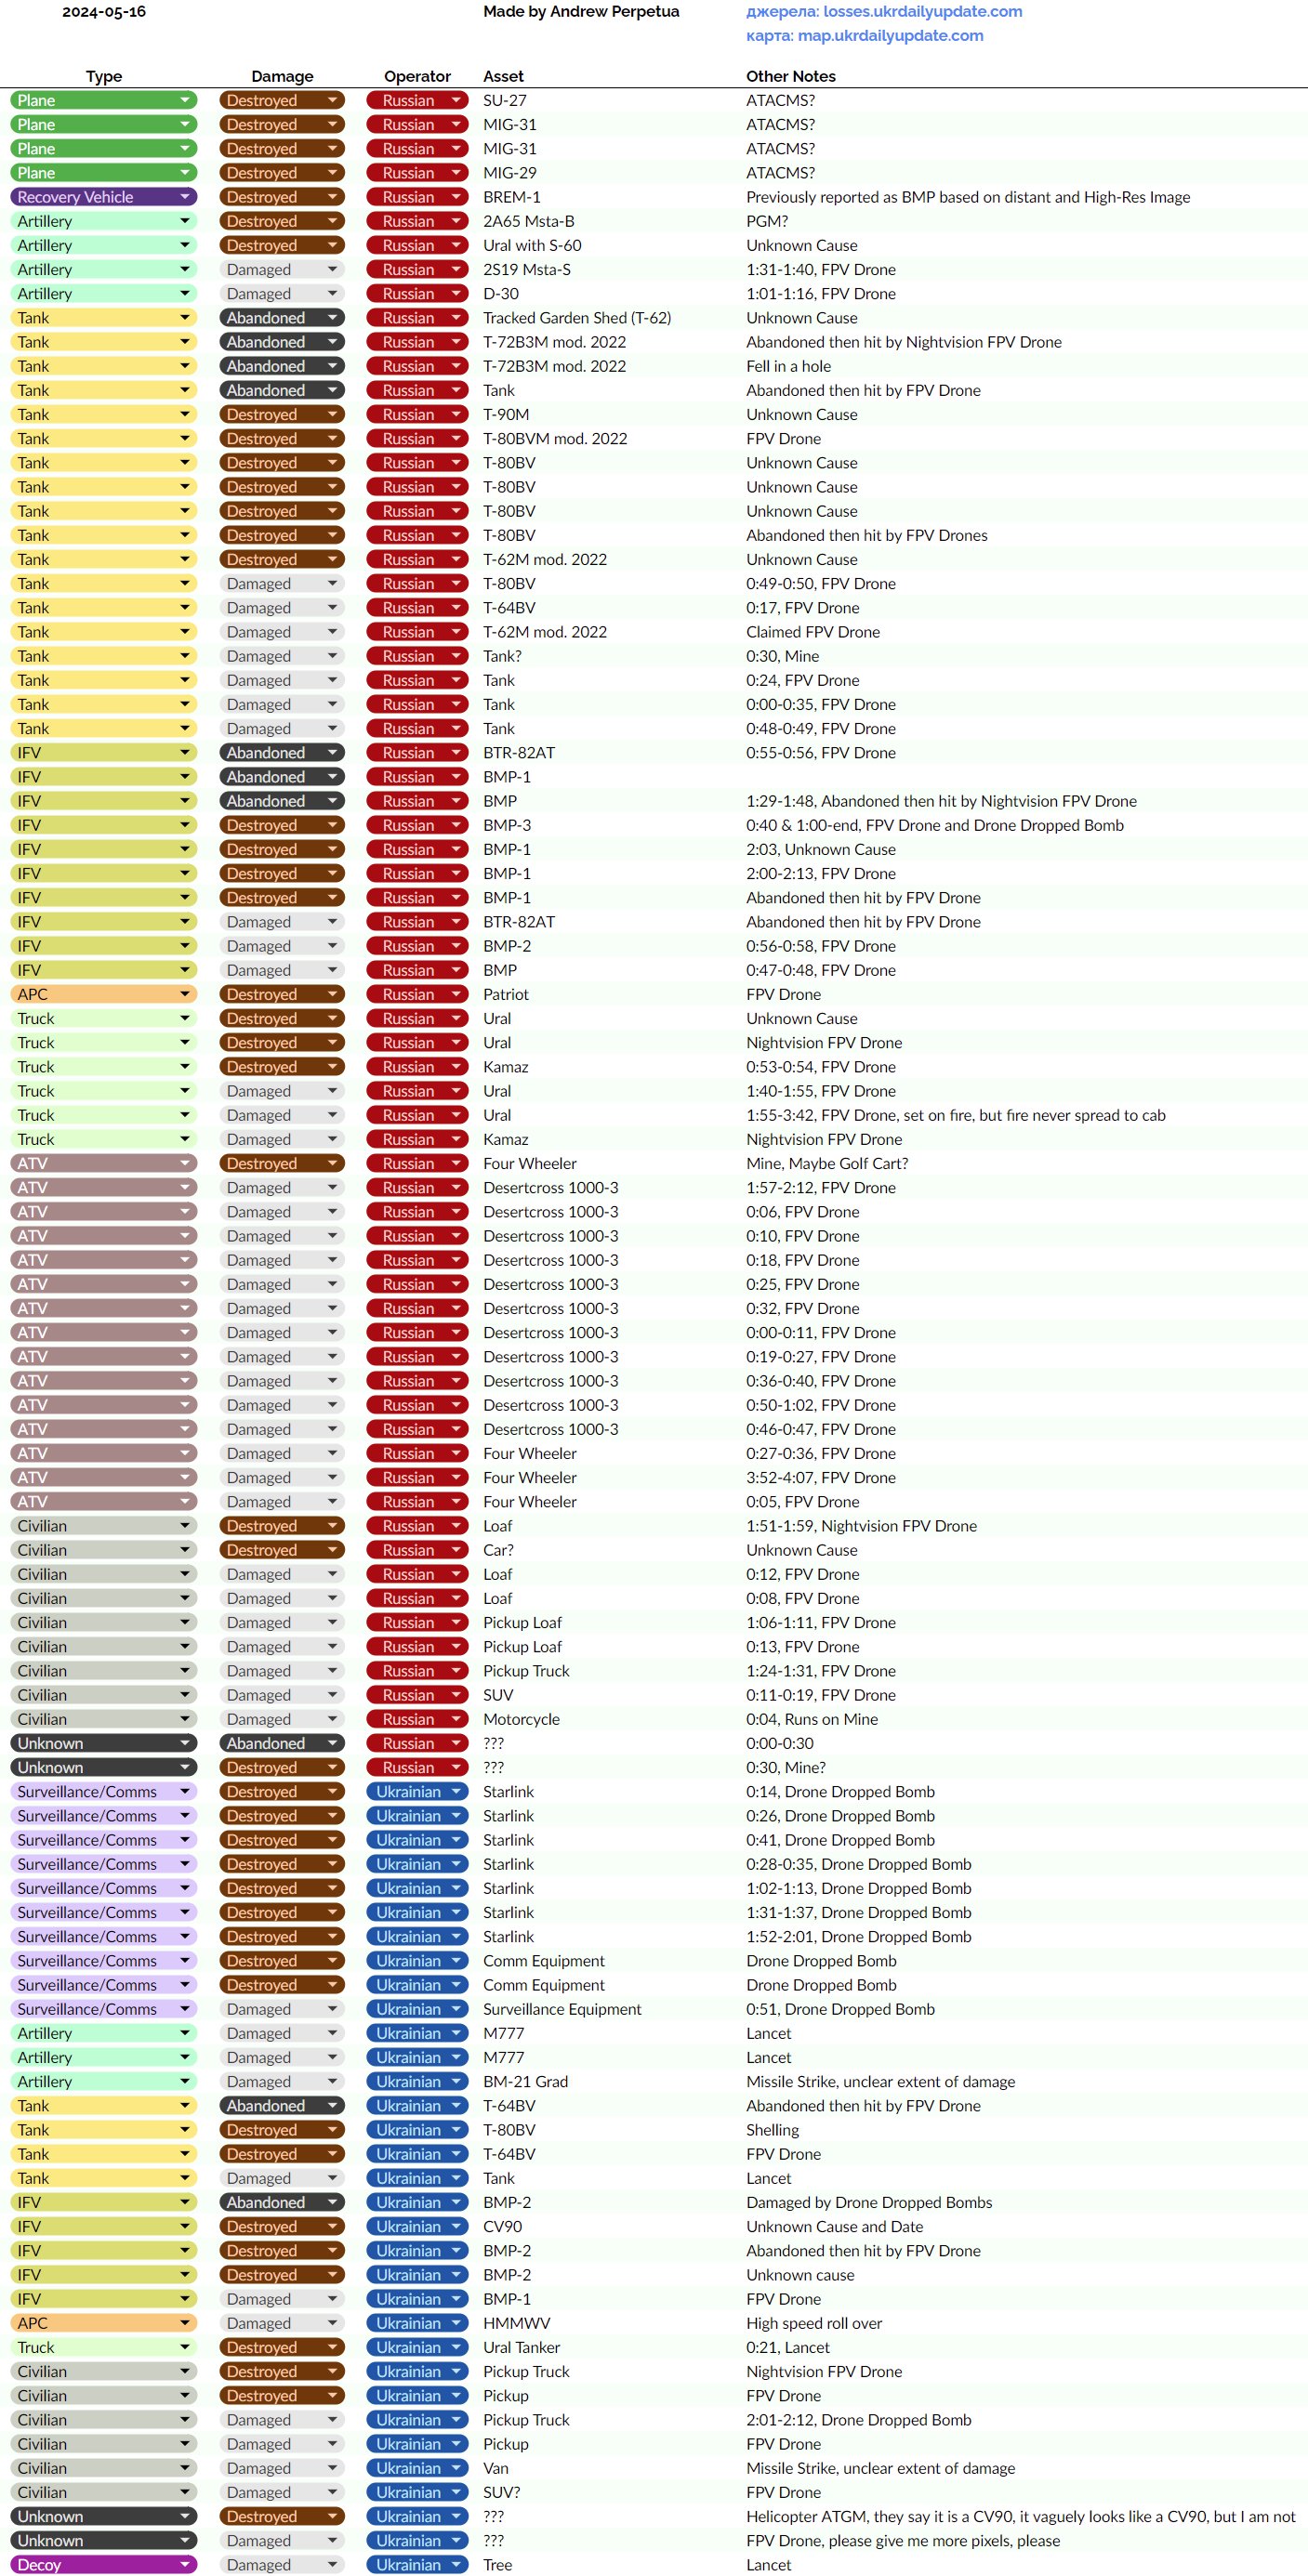The height and width of the screenshot is (2576, 1308).
Task: Open the Decoy type dropdown in the Tree row
Action: pos(104,2565)
